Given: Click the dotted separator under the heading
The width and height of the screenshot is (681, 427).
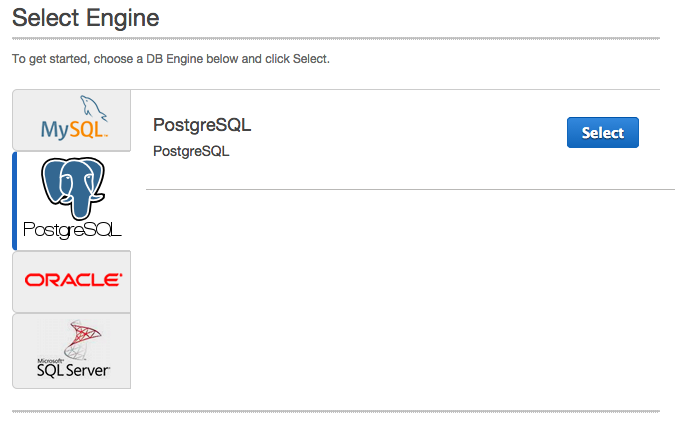Looking at the screenshot, I should coord(335,38).
